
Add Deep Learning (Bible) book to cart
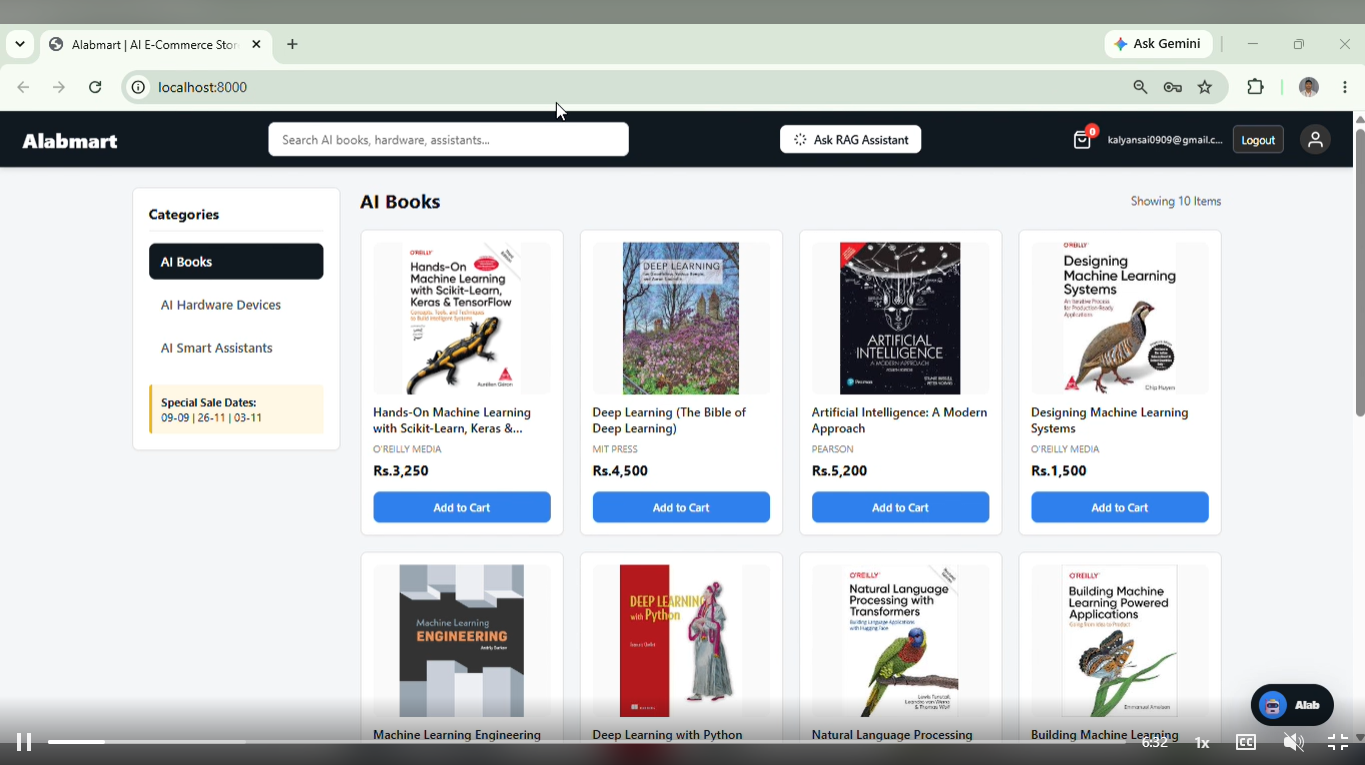pyautogui.click(x=681, y=507)
